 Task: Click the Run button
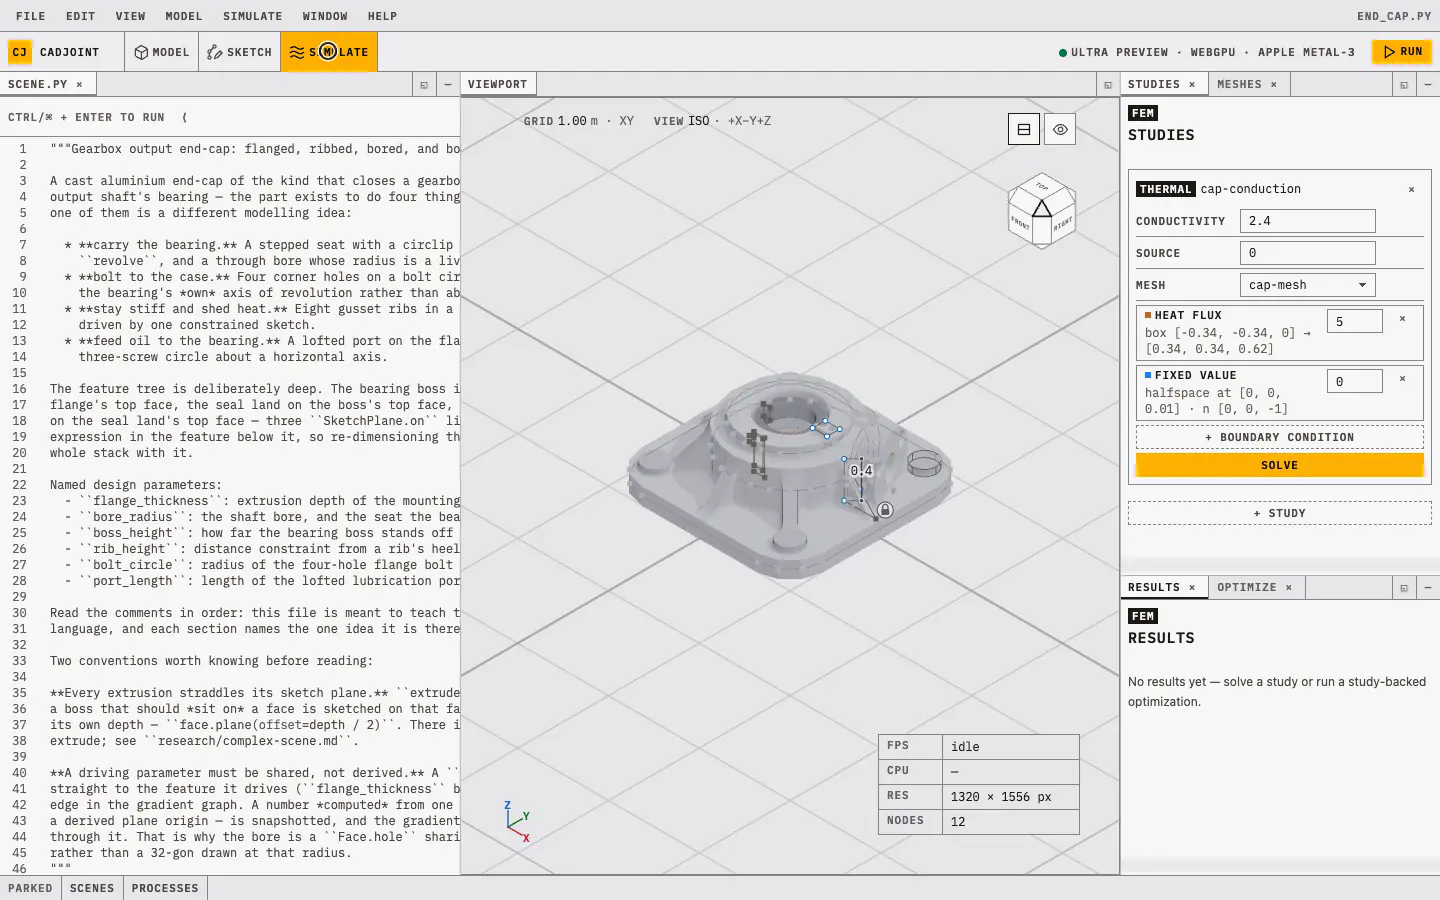pyautogui.click(x=1402, y=52)
